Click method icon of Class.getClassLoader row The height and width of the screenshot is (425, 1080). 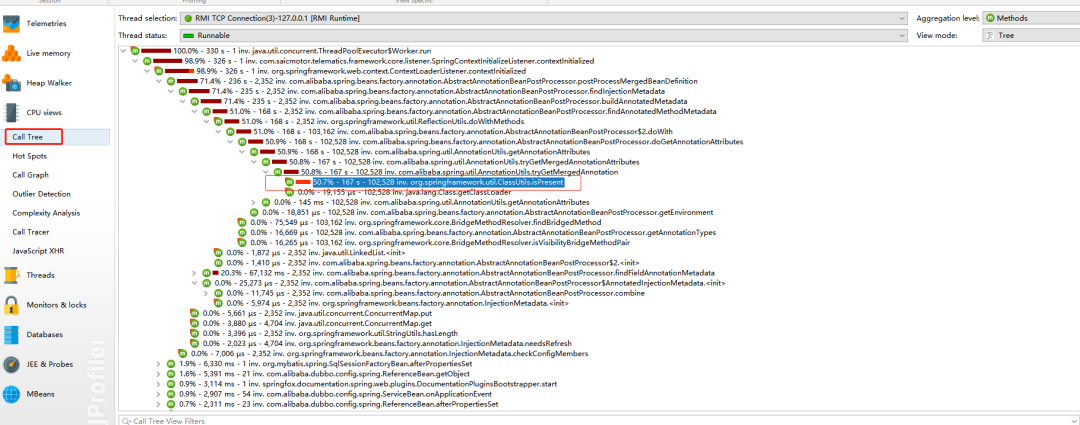289,192
